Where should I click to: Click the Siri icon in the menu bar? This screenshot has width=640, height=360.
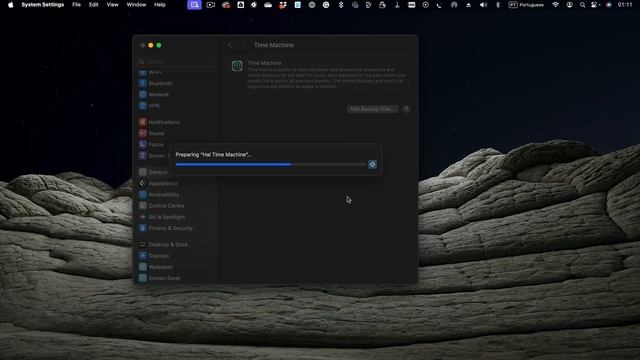coord(609,5)
